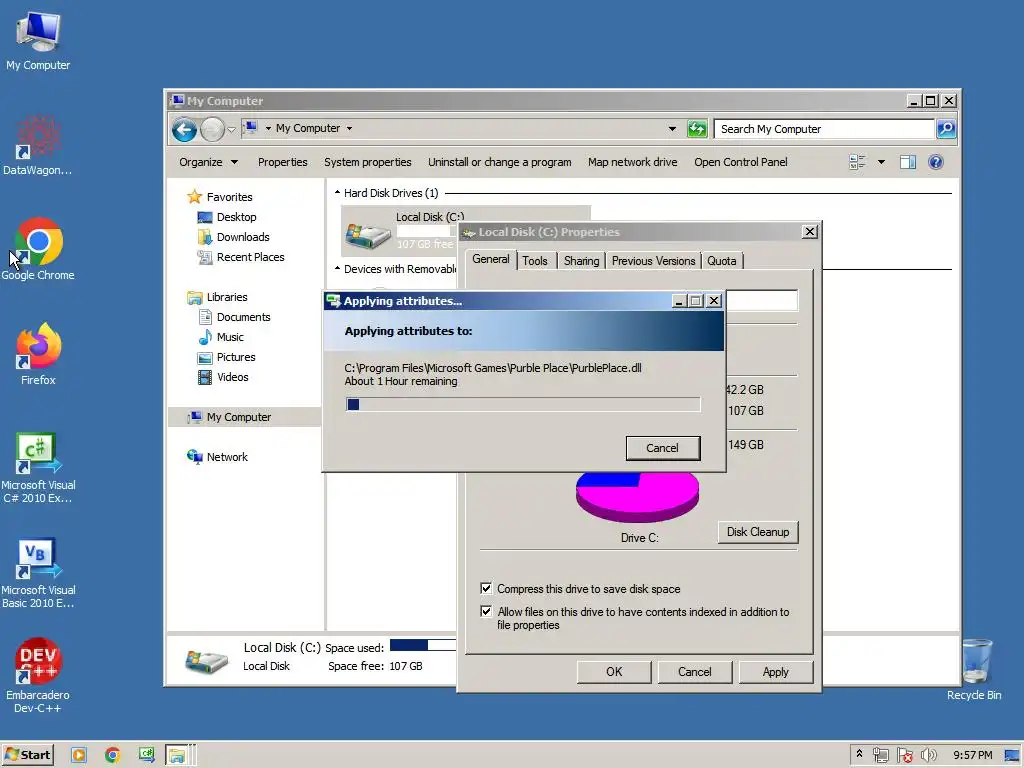
Task: Select Network in the navigation pane
Action: click(x=217, y=456)
